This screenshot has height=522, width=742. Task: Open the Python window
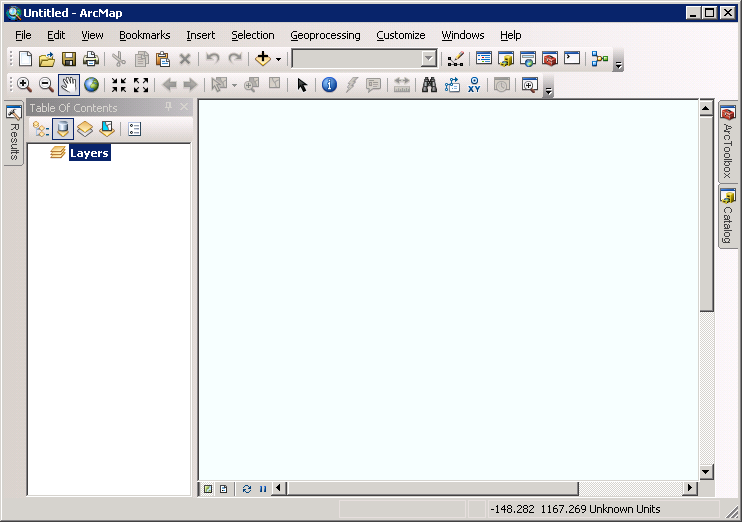tap(572, 59)
